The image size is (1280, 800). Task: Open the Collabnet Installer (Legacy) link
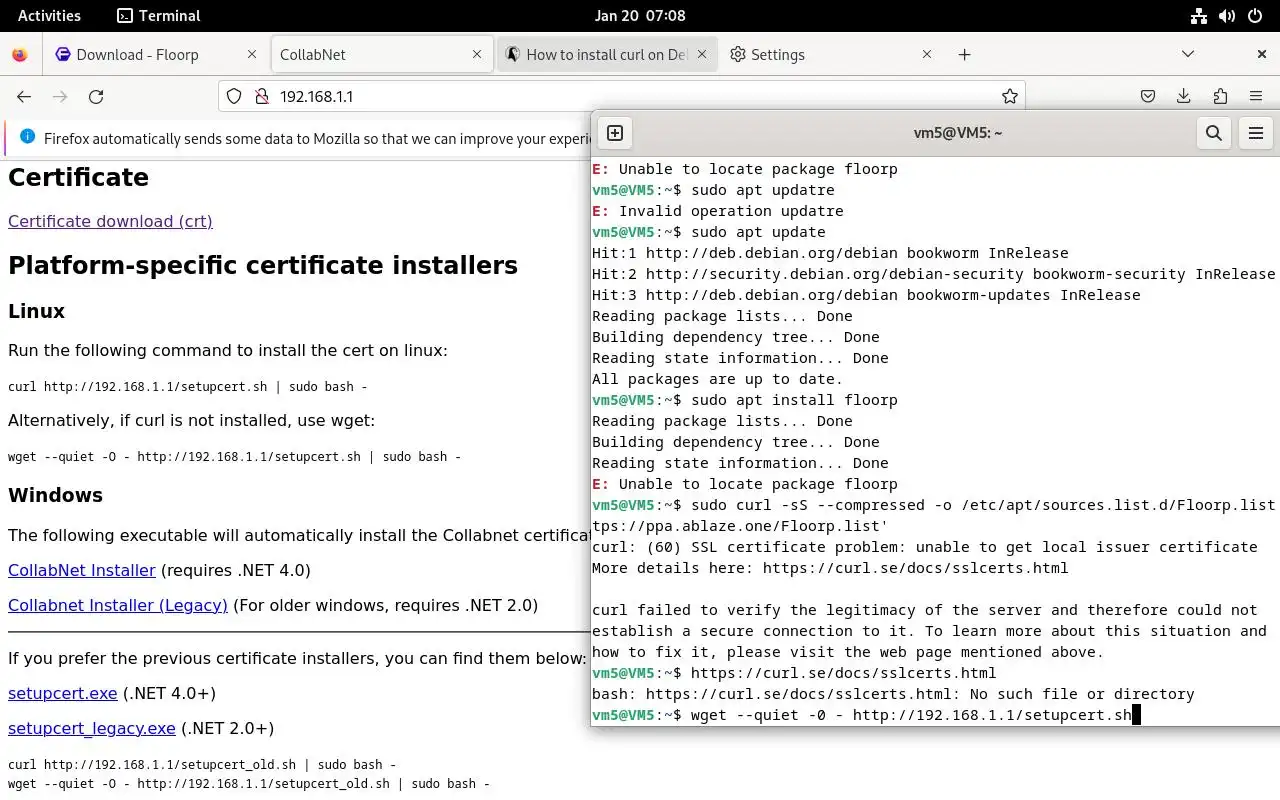pyautogui.click(x=118, y=605)
